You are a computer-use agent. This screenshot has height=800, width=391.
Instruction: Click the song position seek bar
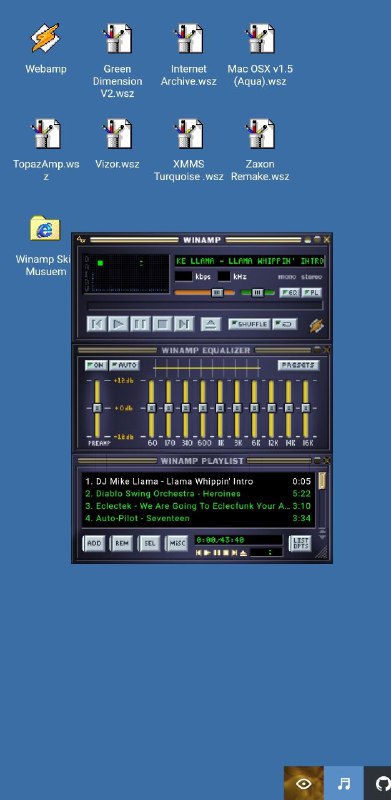point(205,306)
